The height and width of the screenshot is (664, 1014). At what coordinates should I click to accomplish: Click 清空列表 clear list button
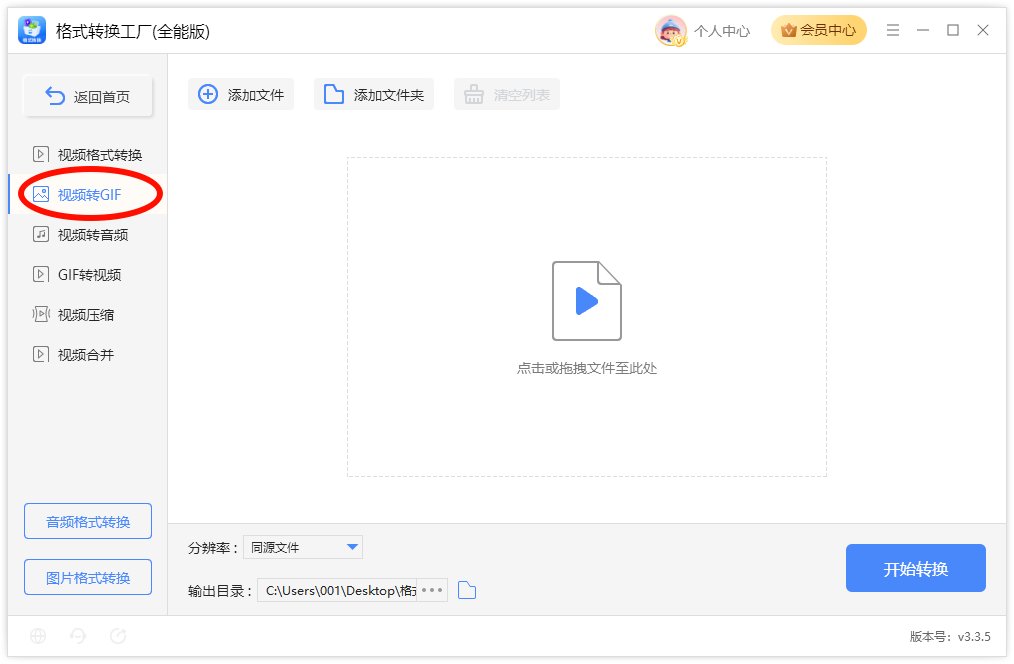(x=507, y=94)
